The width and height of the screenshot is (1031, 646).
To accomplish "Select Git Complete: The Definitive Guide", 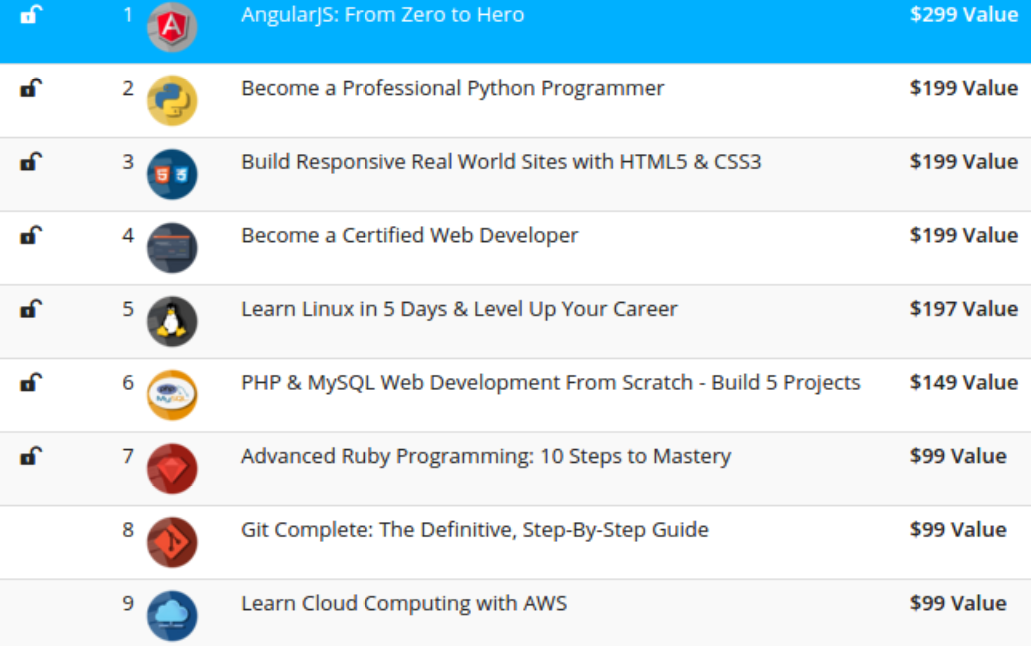I will point(474,530).
